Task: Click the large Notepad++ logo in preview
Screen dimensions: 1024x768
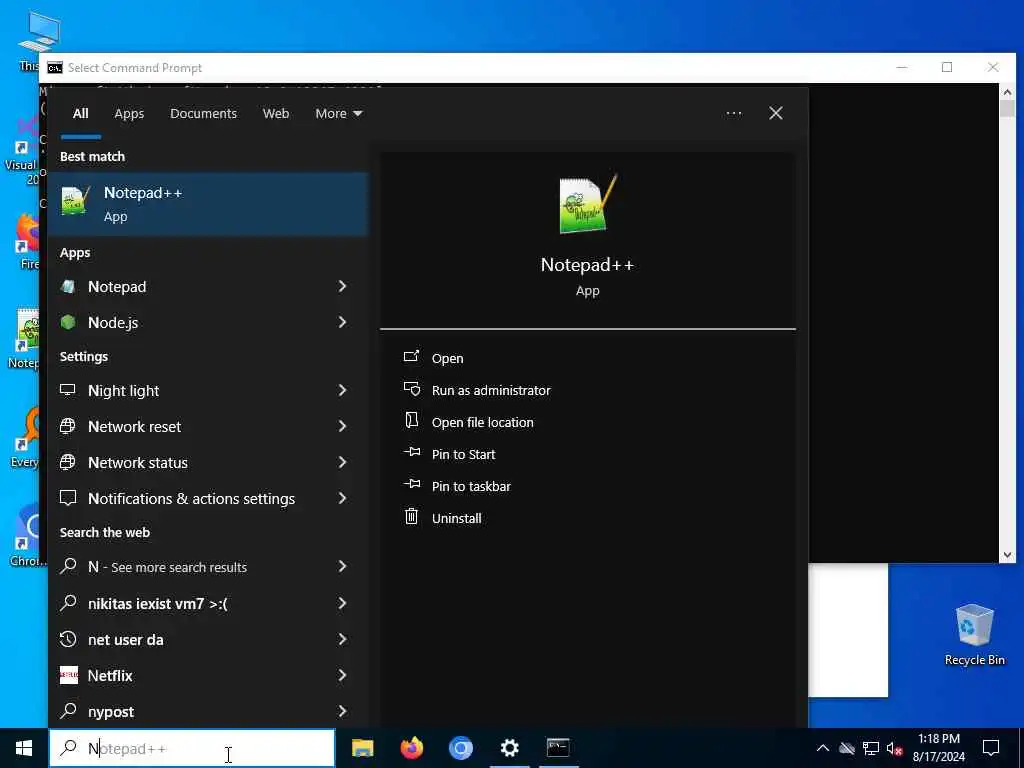Action: (588, 204)
